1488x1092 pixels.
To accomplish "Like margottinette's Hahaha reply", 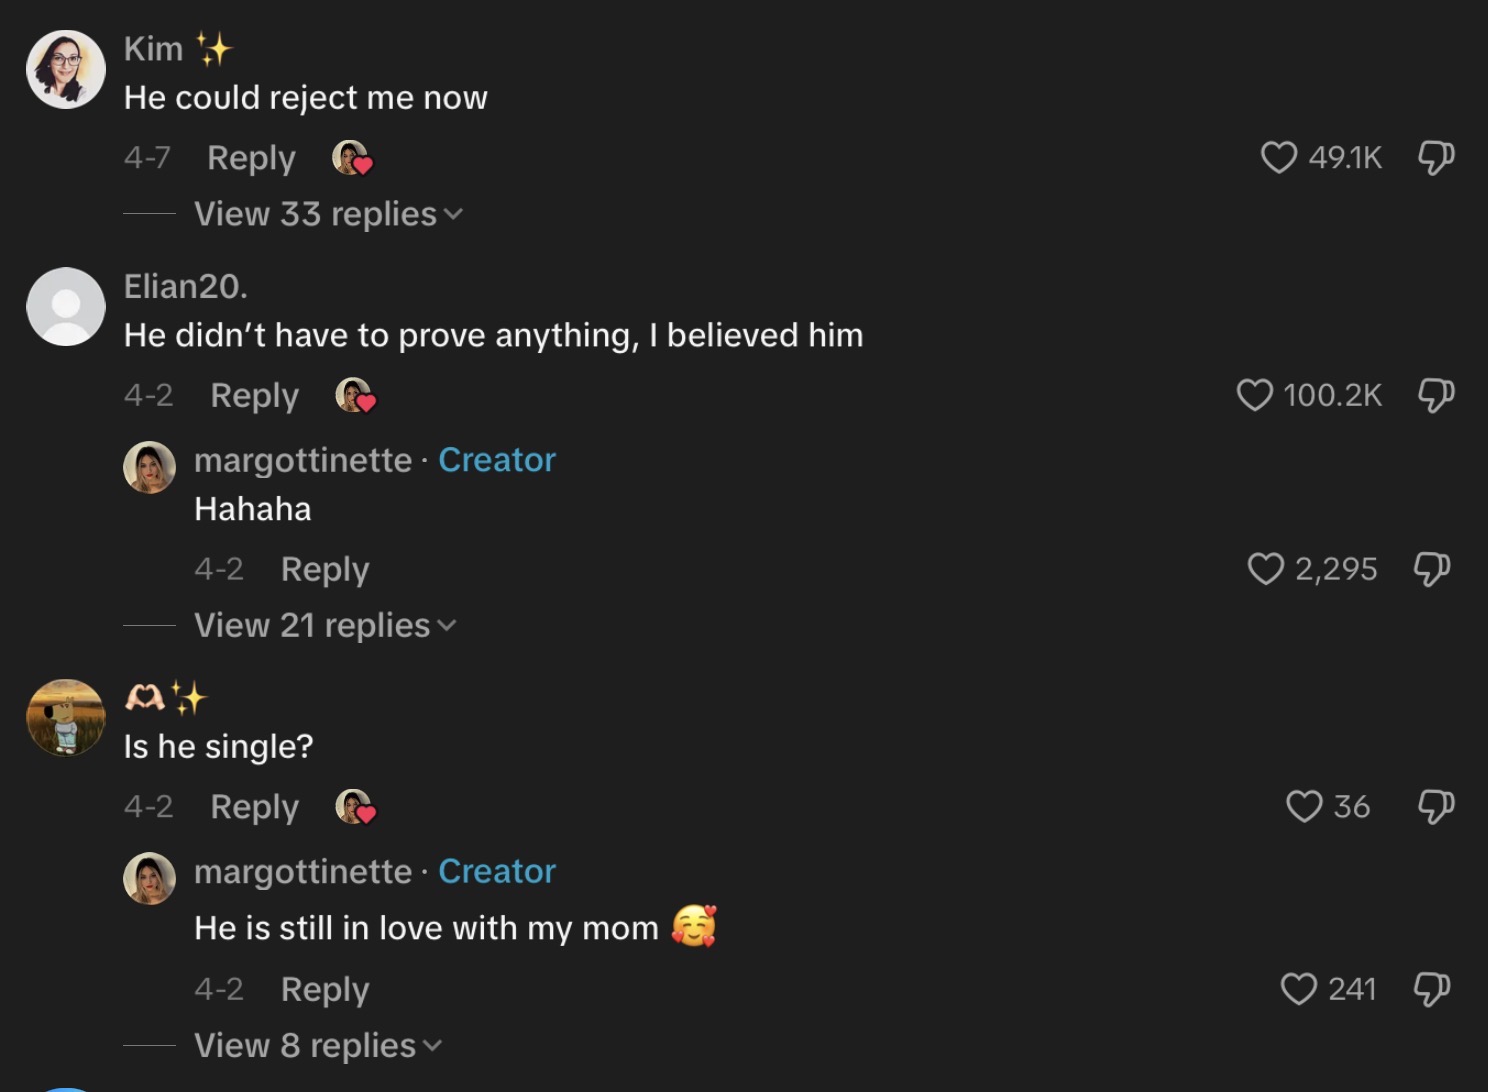I will click(x=1265, y=569).
